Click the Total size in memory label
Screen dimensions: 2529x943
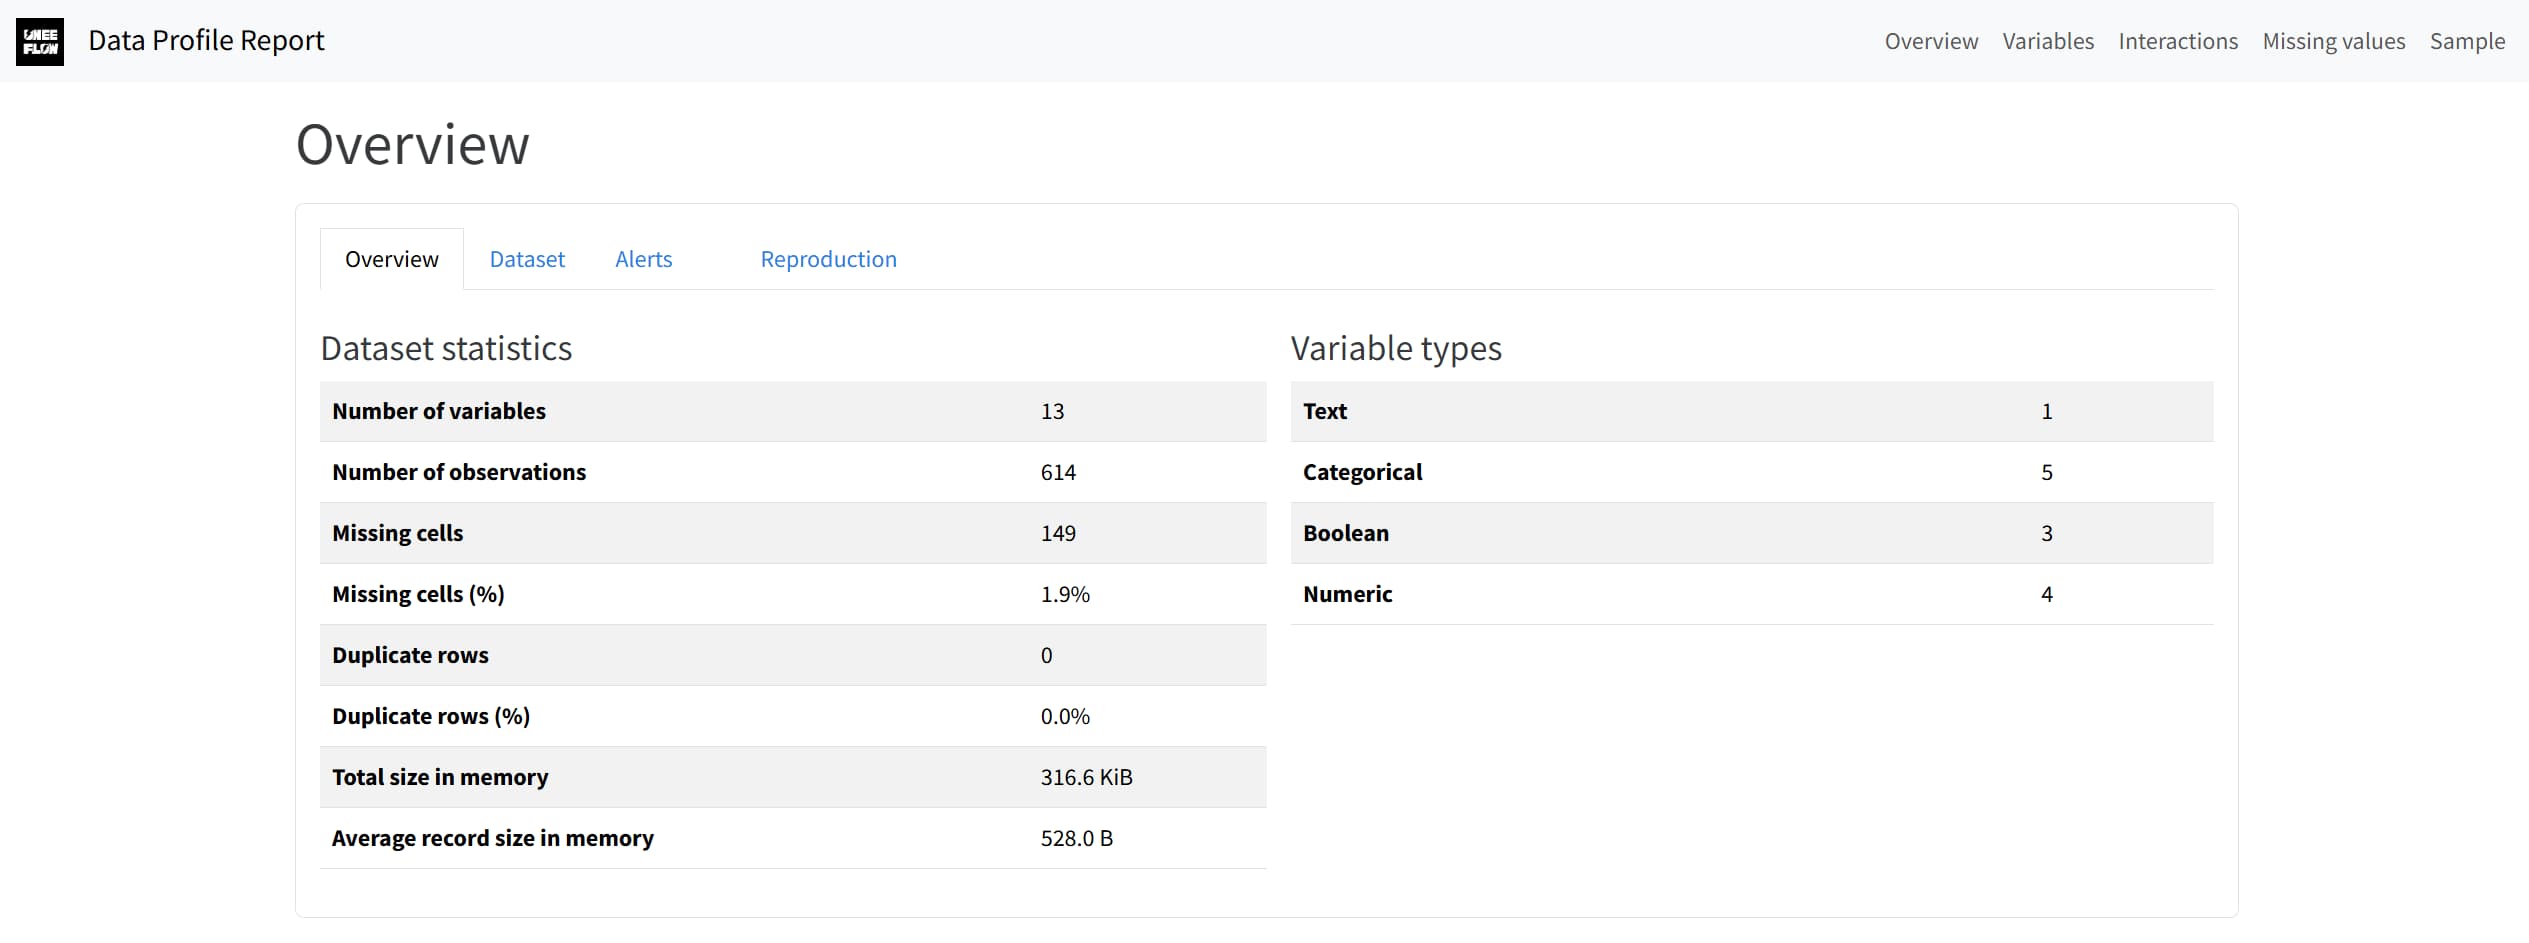[x=440, y=777]
